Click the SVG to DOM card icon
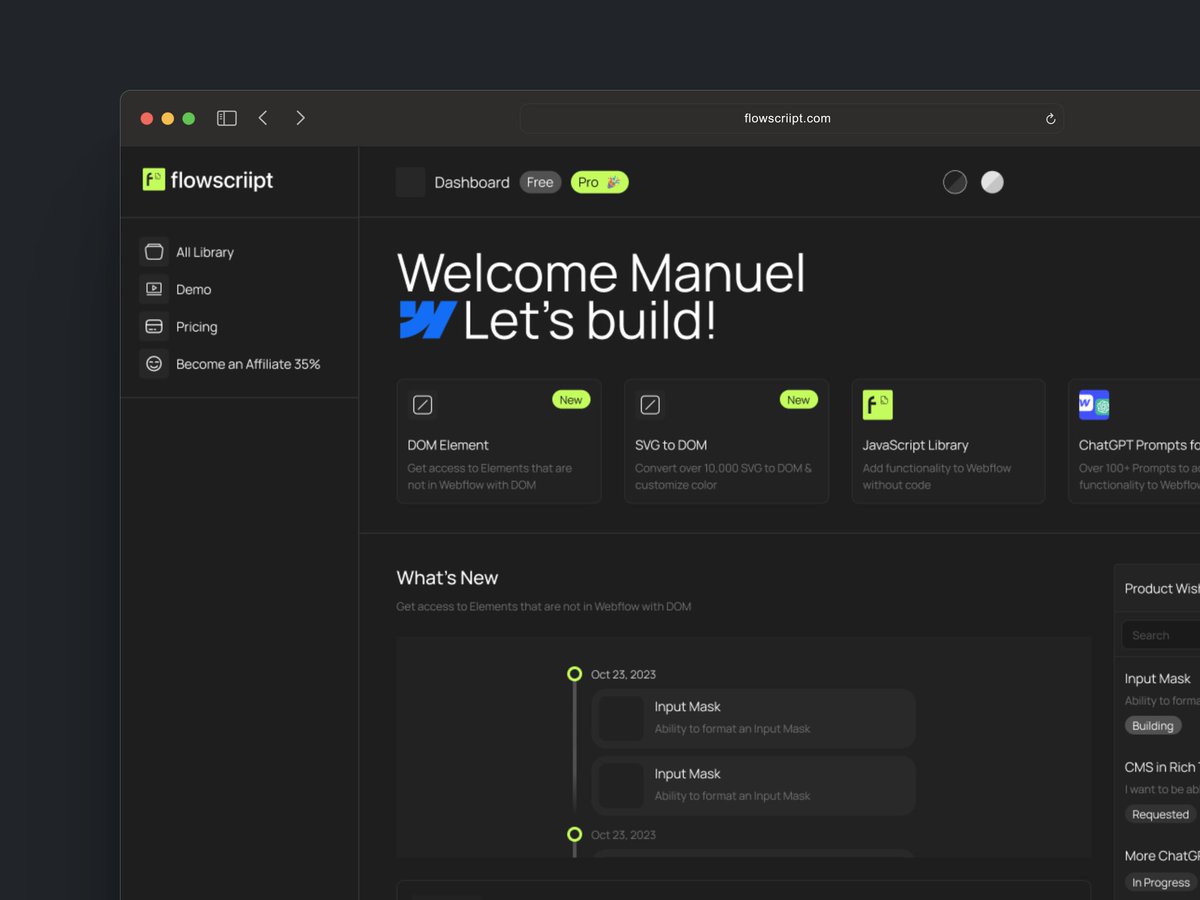Screen dimensions: 1200x900 650,405
